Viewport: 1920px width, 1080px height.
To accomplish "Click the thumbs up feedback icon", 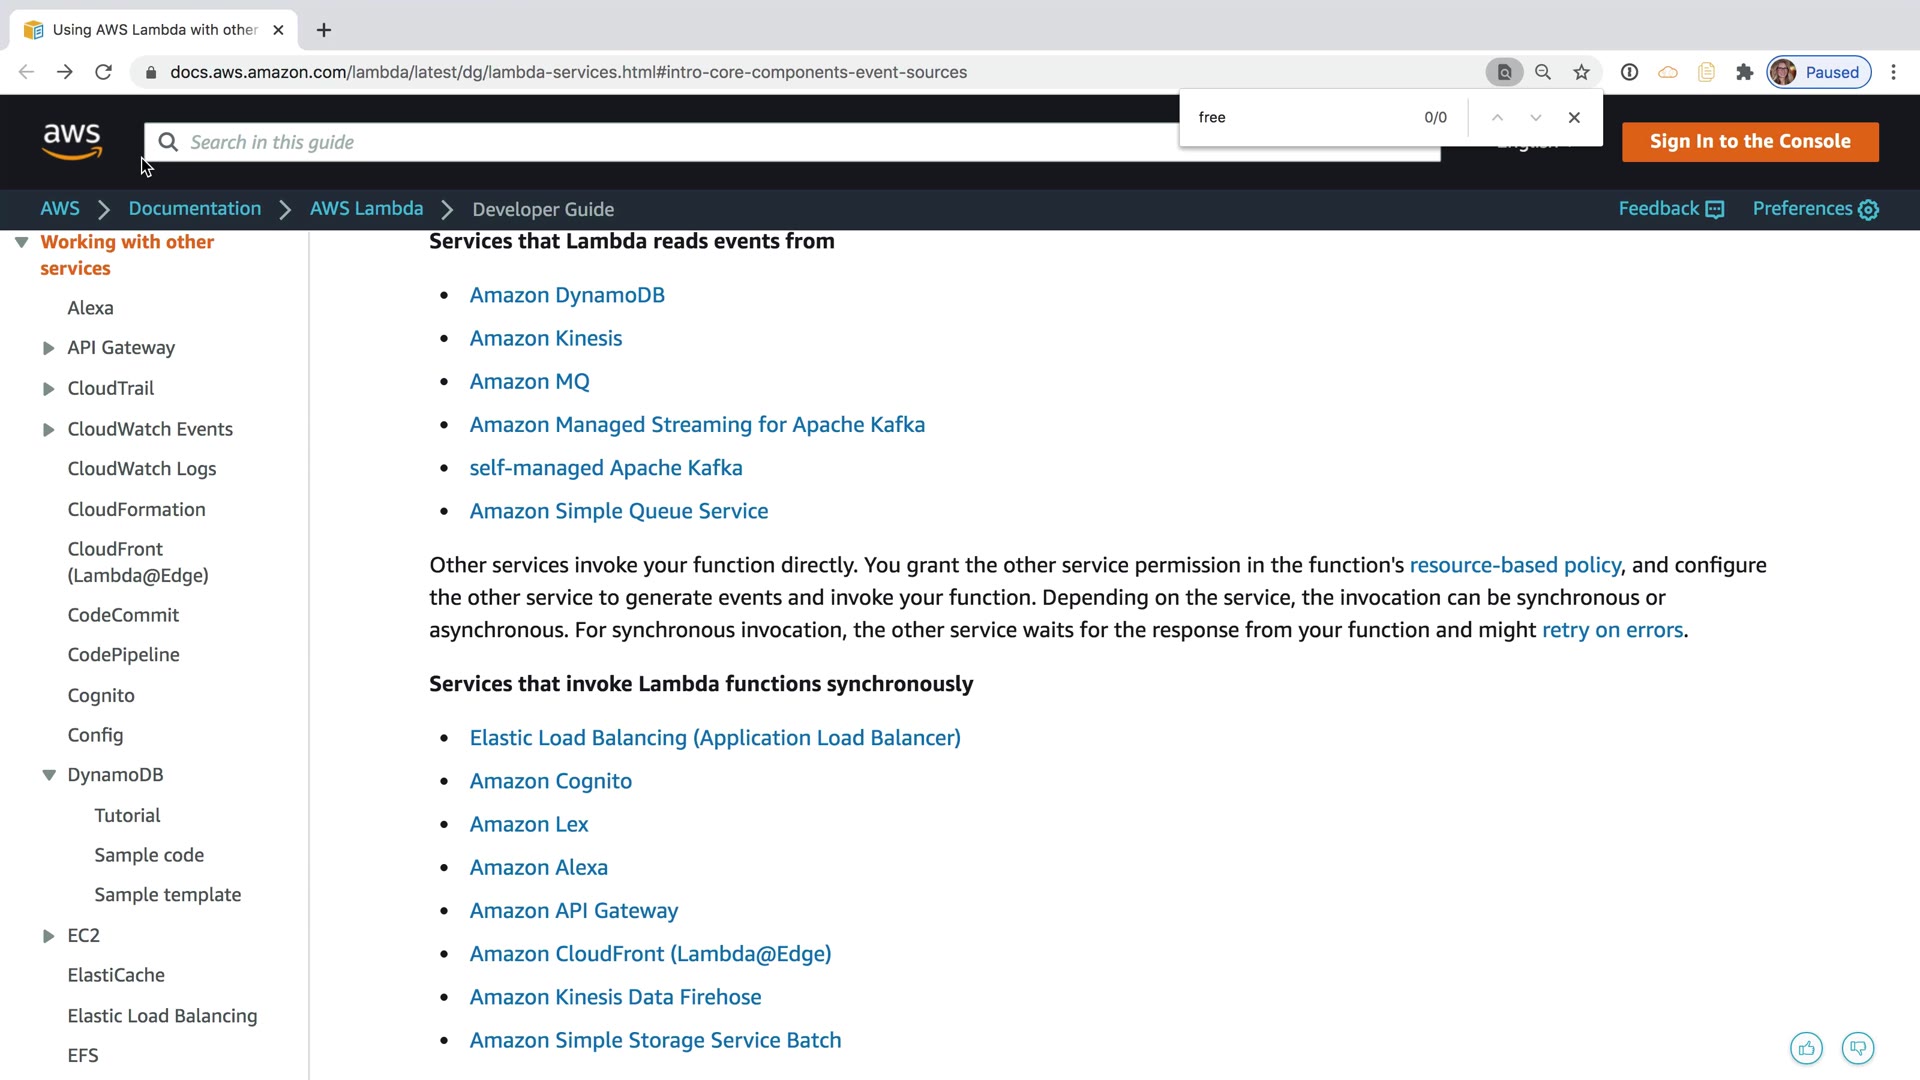I will coord(1806,1048).
